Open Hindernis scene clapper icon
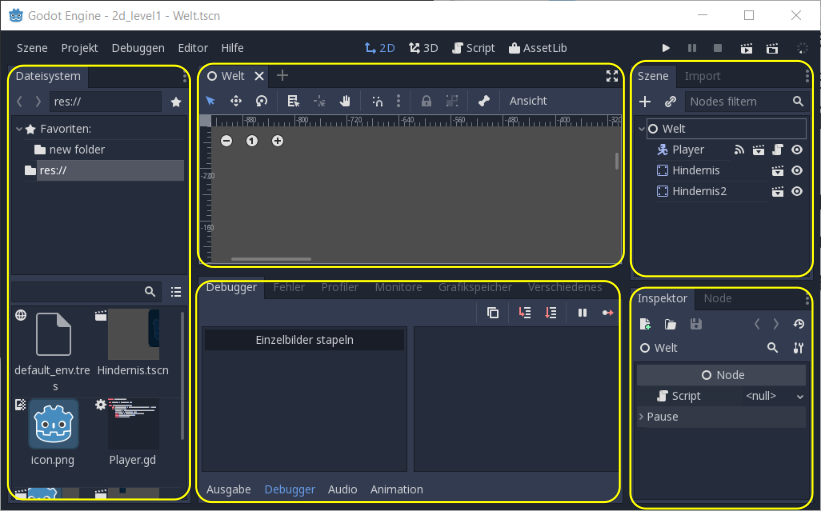 pyautogui.click(x=778, y=171)
